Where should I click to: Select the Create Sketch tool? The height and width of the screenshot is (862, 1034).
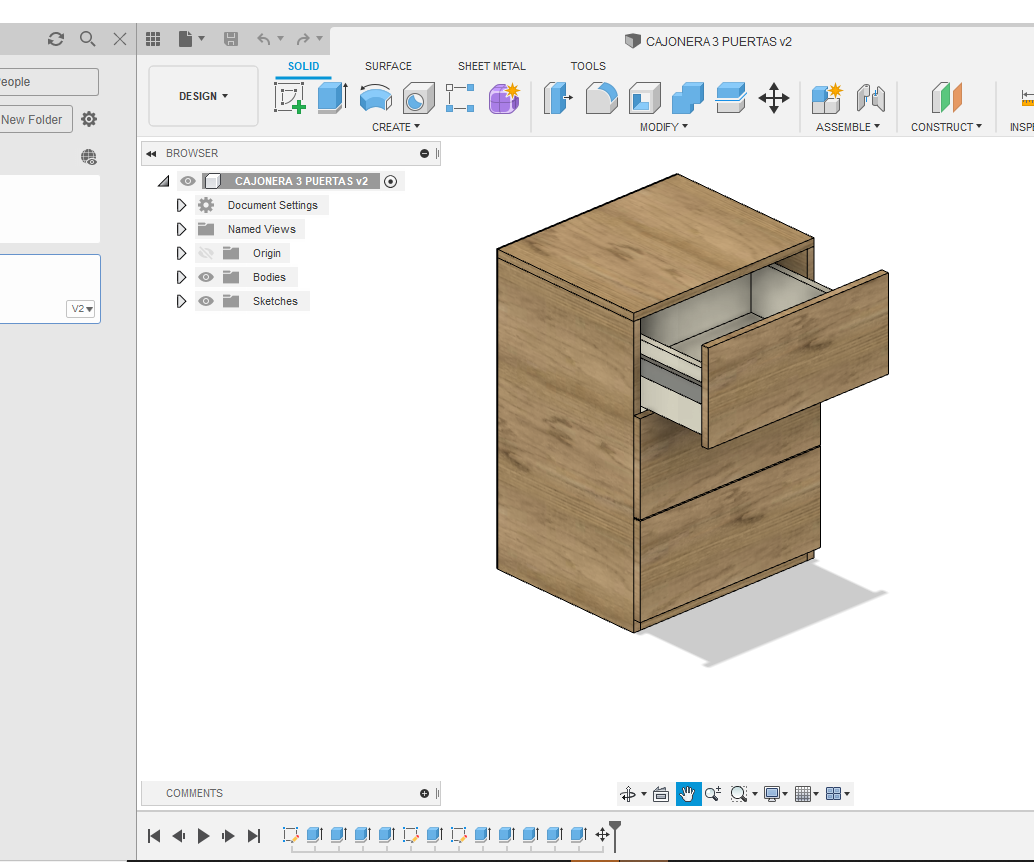(290, 97)
